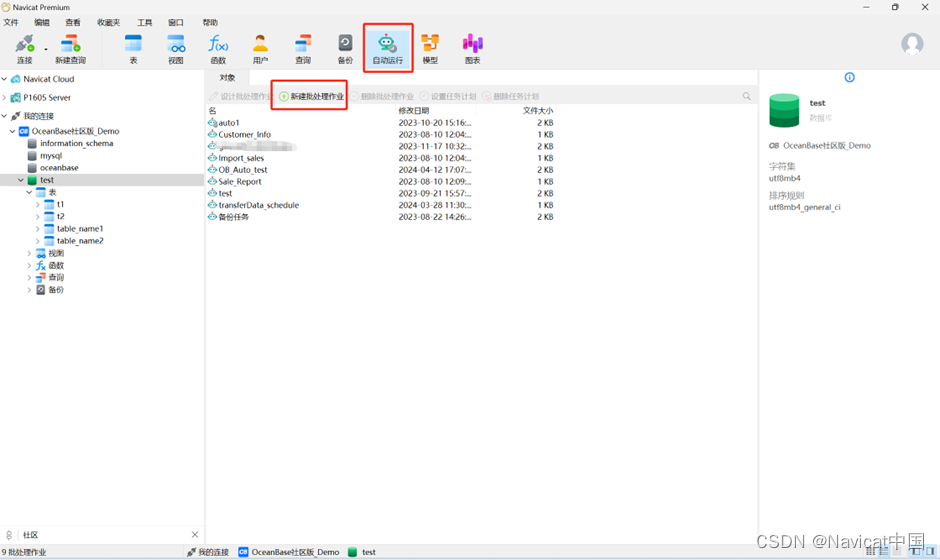Select the auto1 batch job

(228, 122)
